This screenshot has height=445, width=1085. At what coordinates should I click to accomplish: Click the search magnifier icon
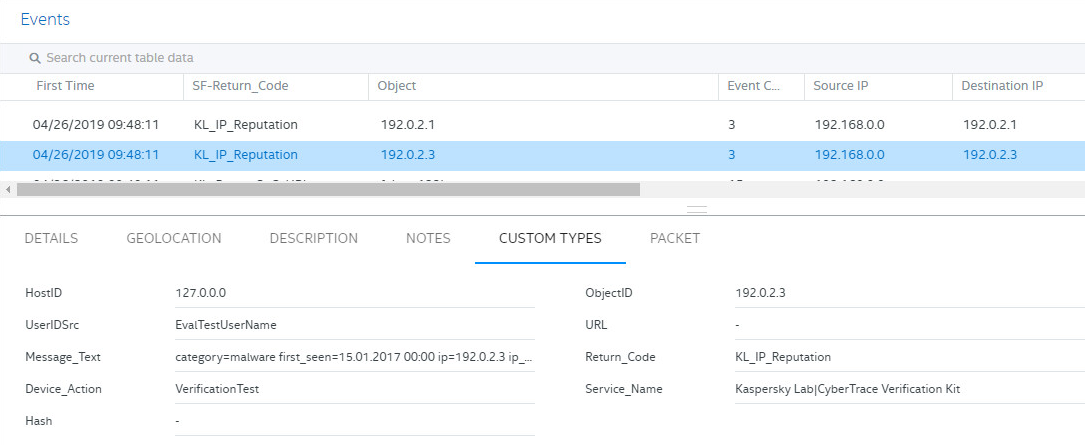[35, 59]
